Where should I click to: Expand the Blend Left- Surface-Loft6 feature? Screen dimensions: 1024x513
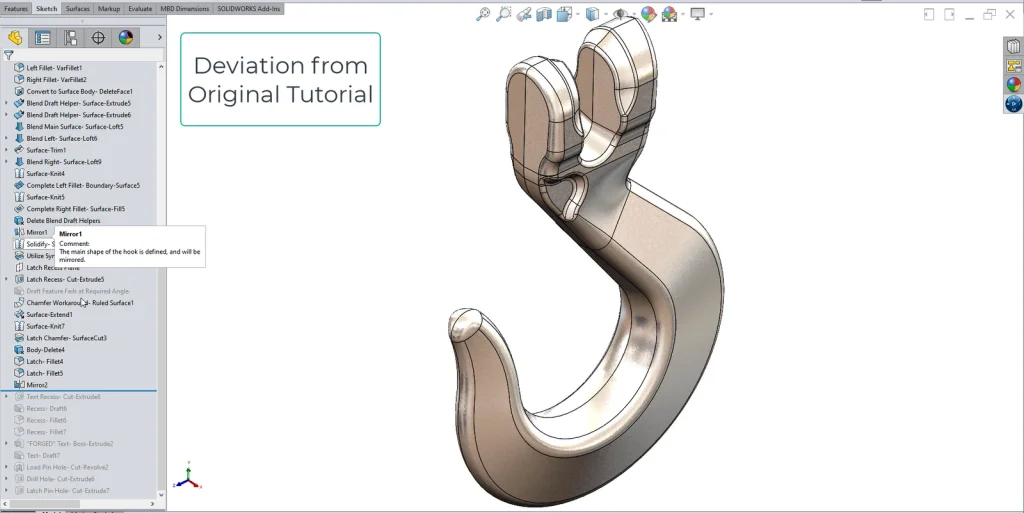7,138
